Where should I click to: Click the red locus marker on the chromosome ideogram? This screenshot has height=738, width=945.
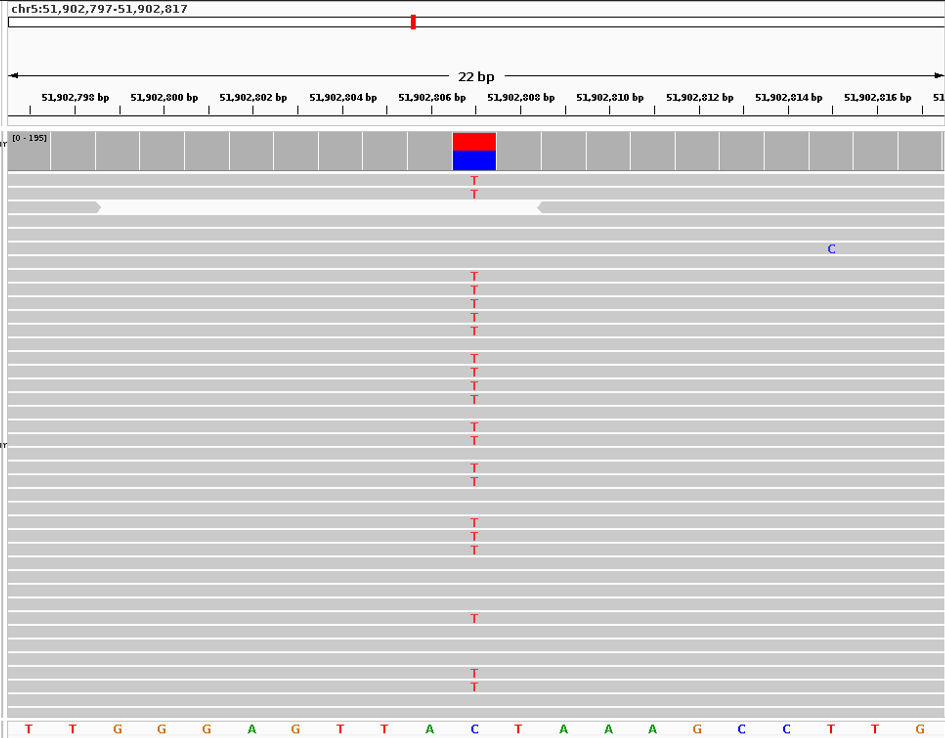coord(413,21)
